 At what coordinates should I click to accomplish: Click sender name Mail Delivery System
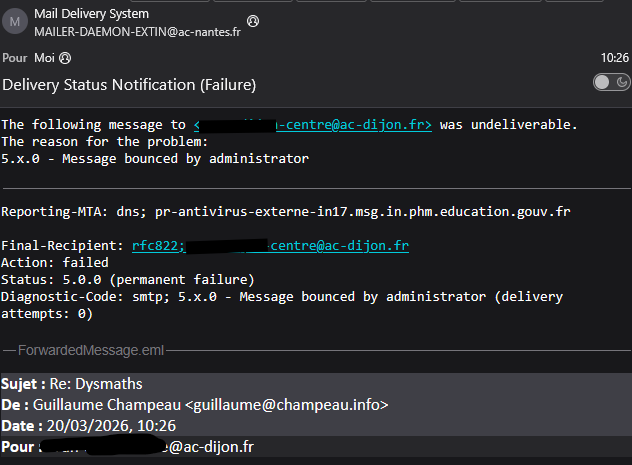click(x=91, y=14)
